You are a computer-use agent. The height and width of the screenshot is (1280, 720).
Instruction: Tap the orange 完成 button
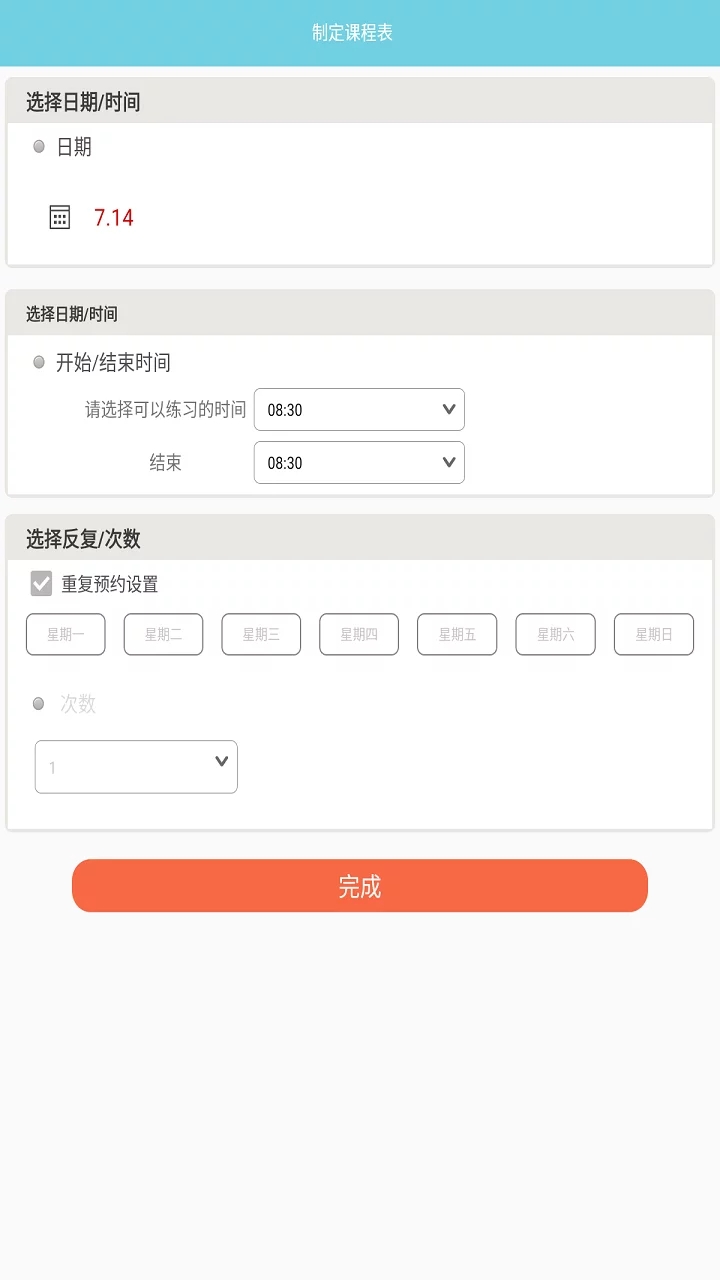(360, 886)
